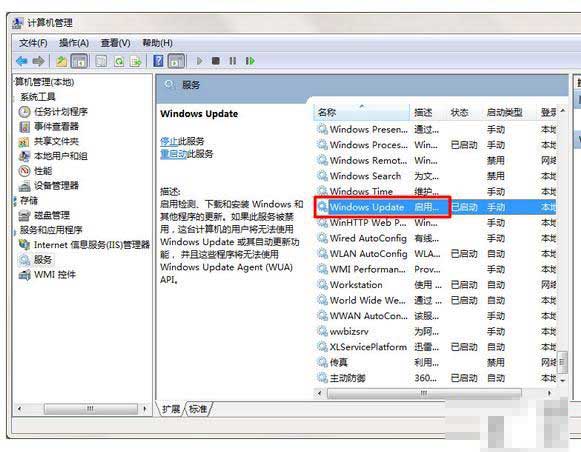
Task: Click the 共享文件夹 icon in tree
Action: tap(24, 142)
